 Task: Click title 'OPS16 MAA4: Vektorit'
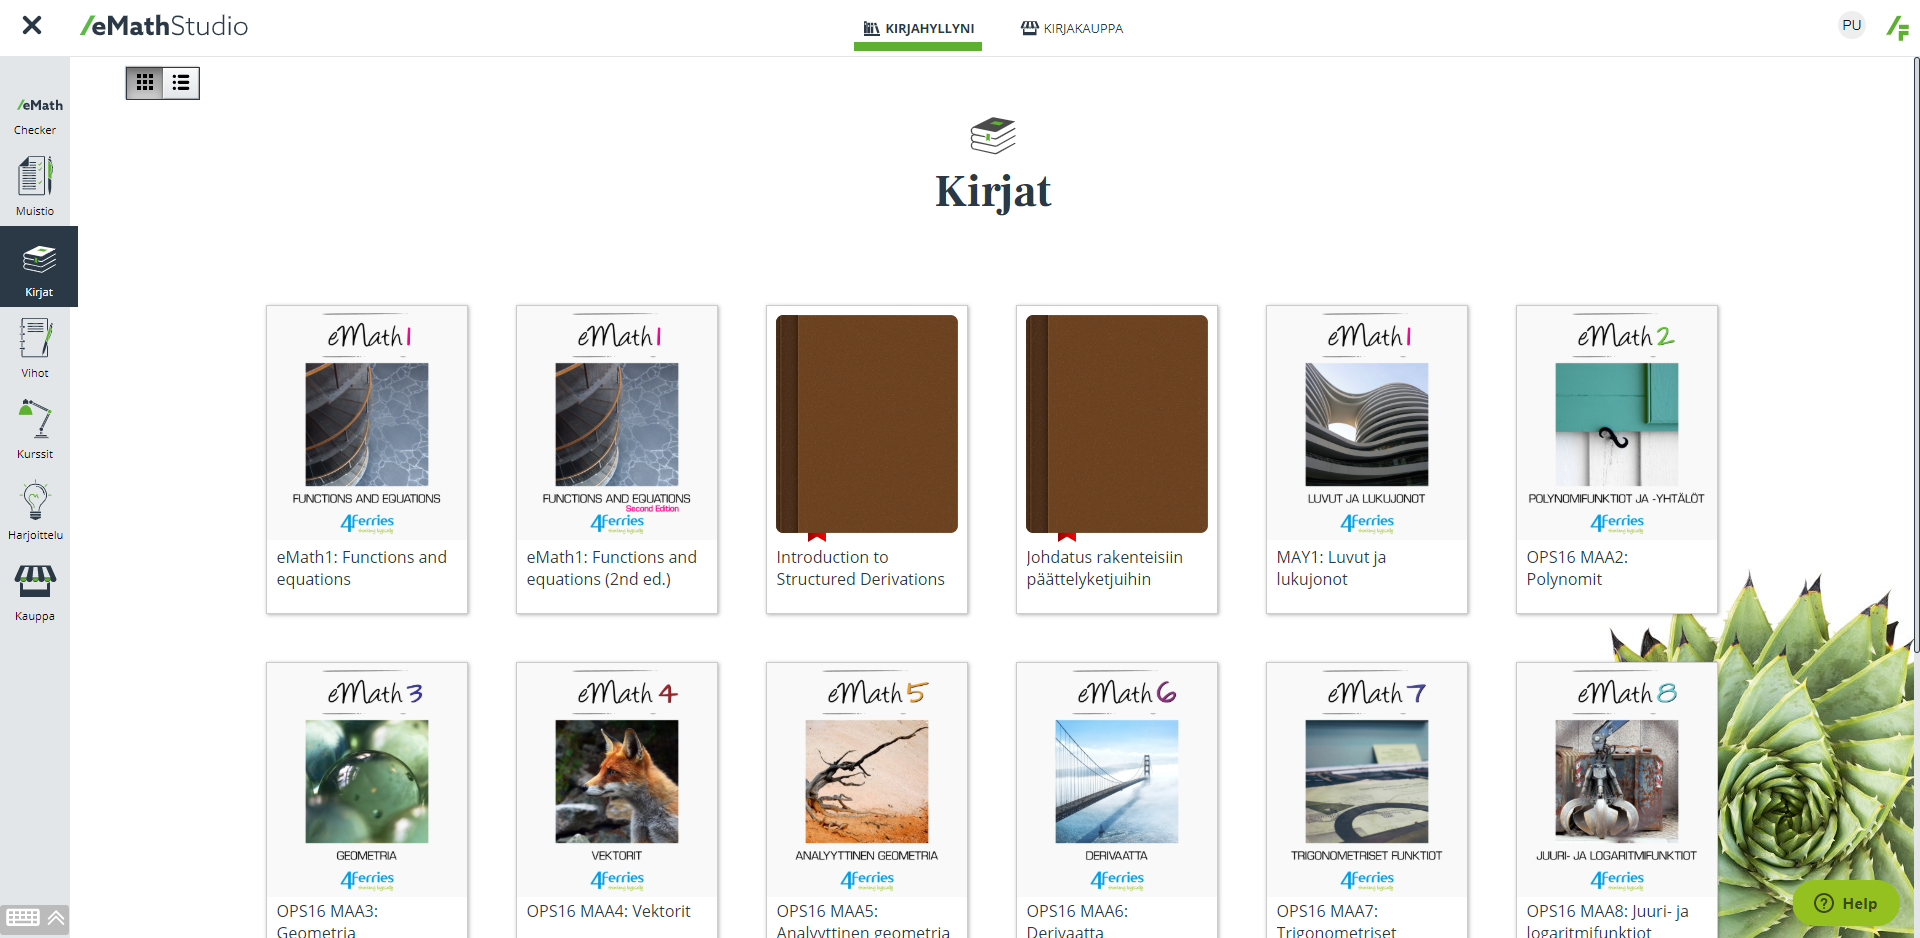pos(608,911)
